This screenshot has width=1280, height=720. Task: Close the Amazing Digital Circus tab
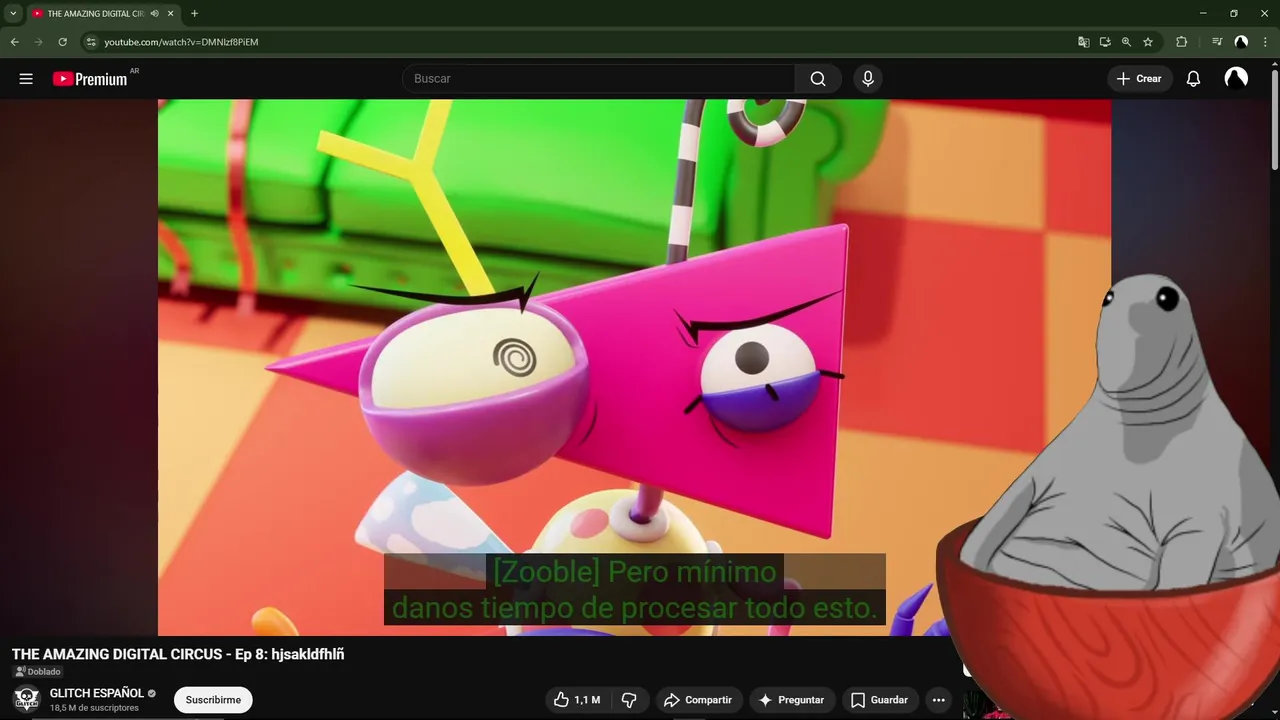[171, 14]
